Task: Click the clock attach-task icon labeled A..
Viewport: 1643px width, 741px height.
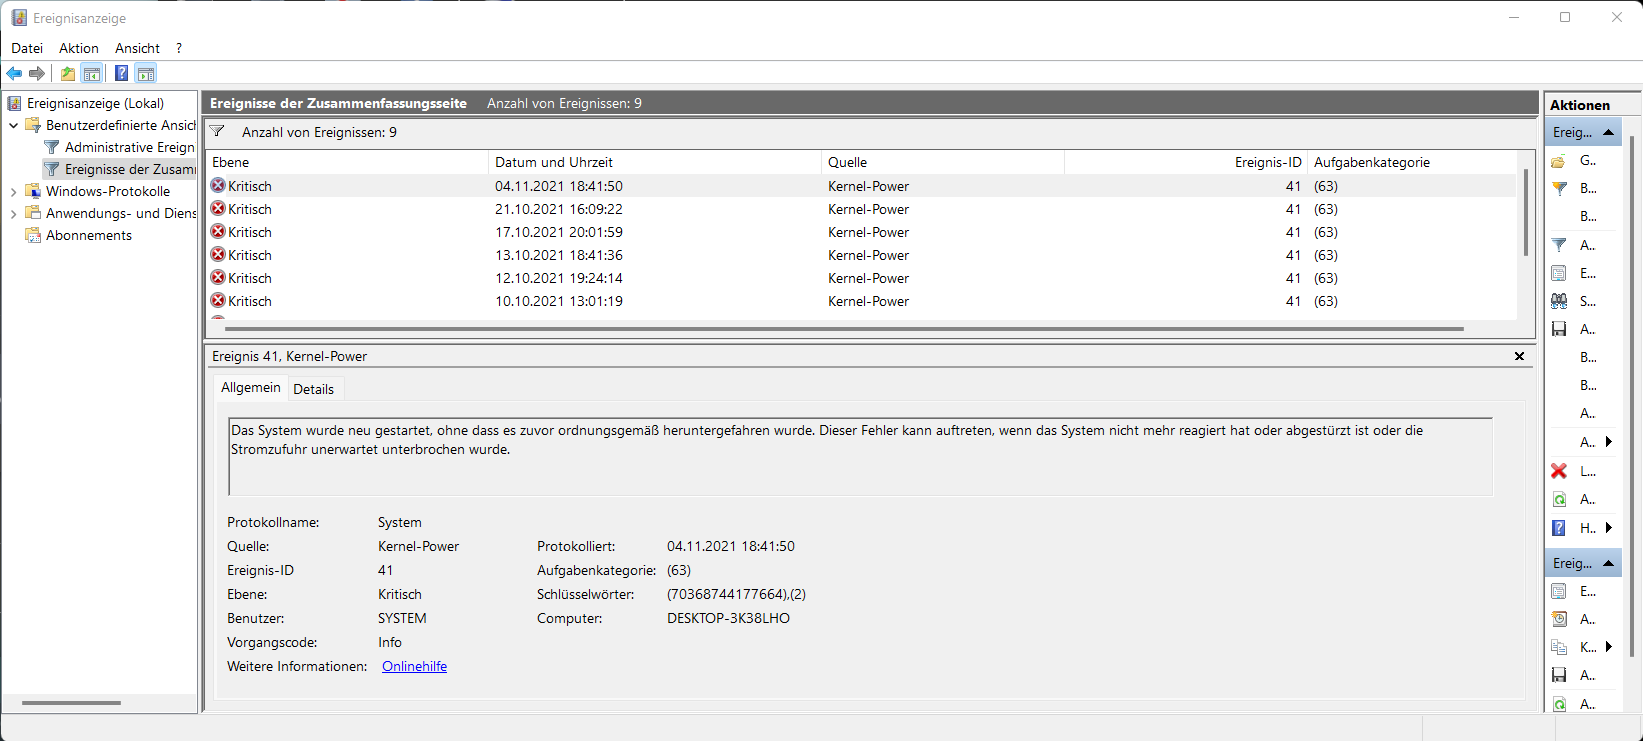Action: pos(1559,619)
